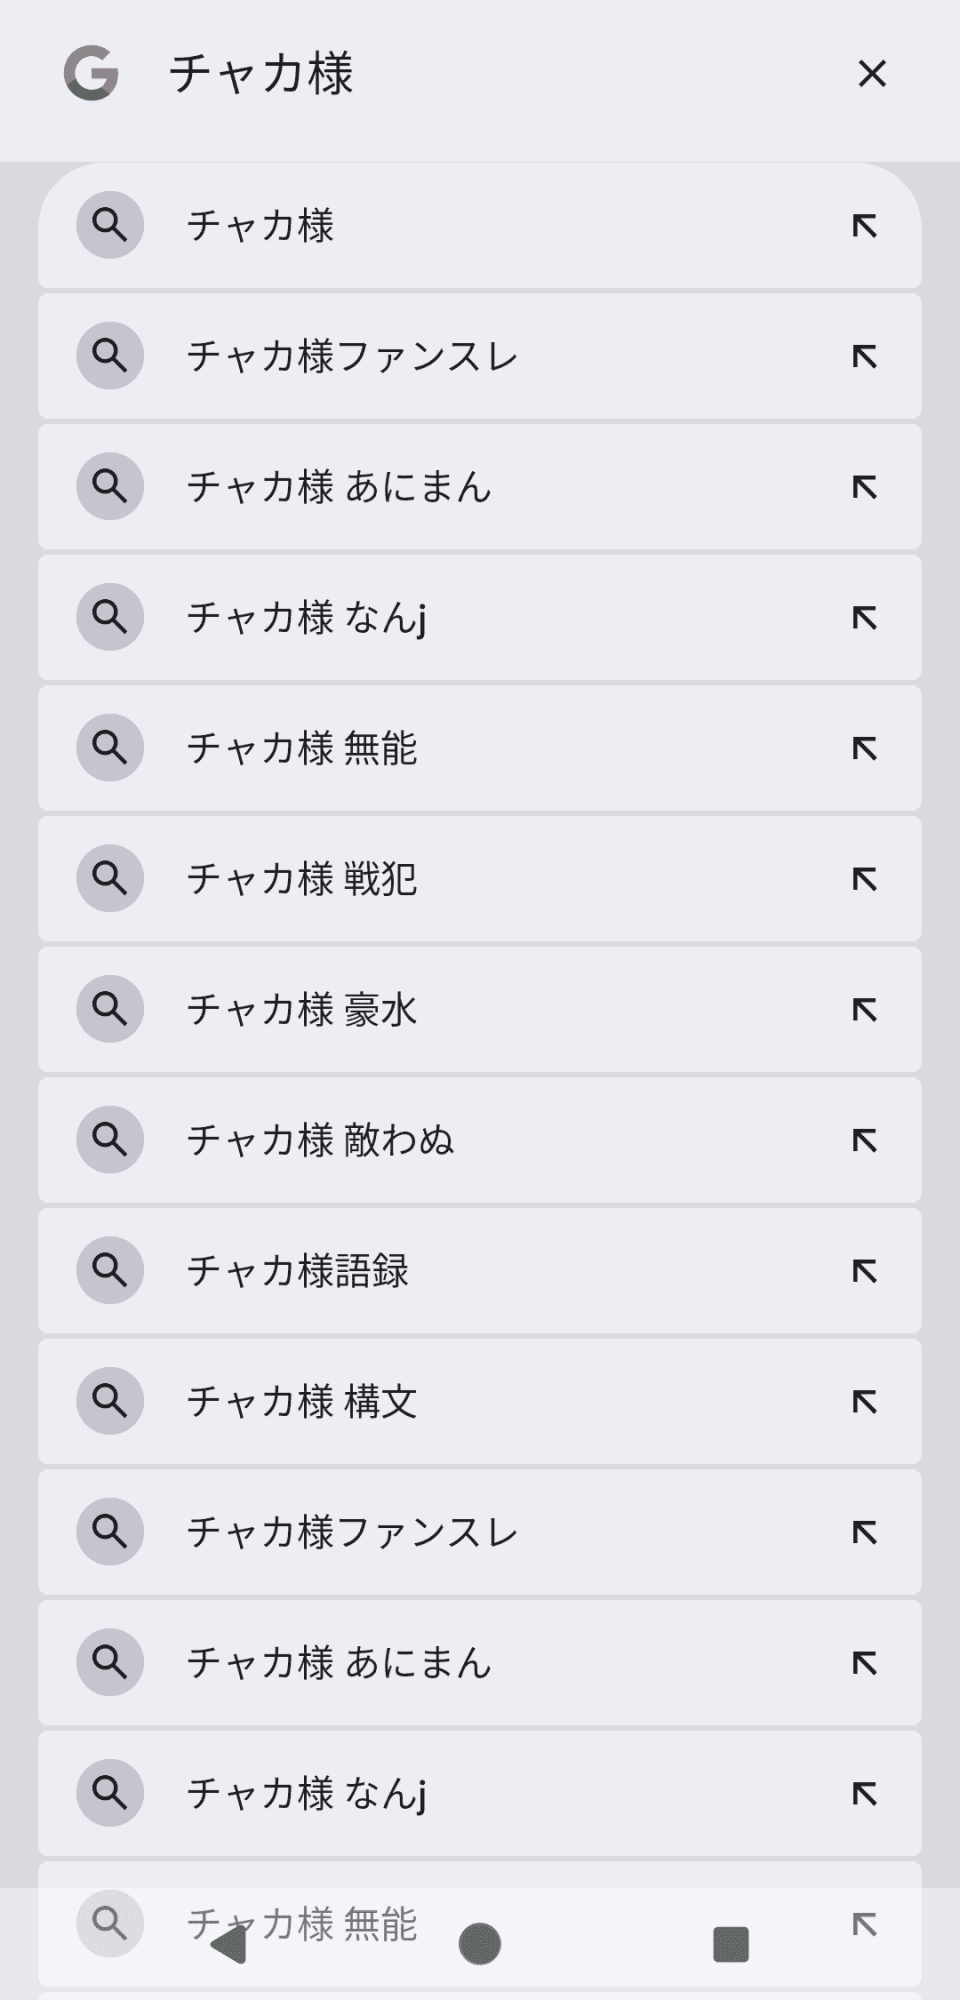Select the チャカ様 敵わぬ suggestion text
The height and width of the screenshot is (2000, 960).
click(320, 1140)
